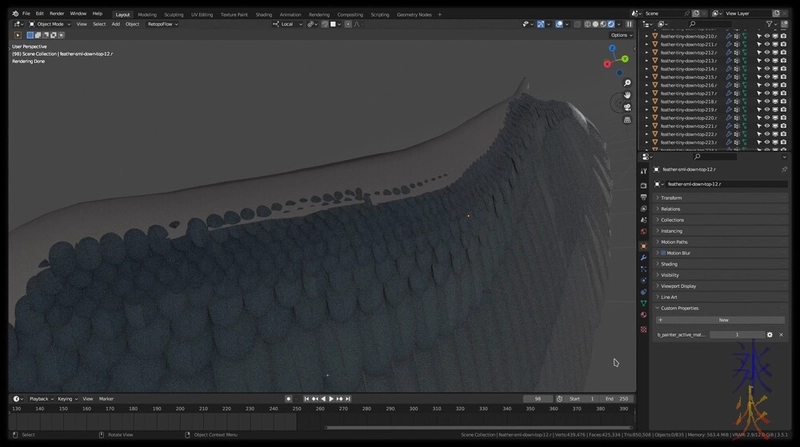Click the outliner filter funnel icon
This screenshot has height=447, width=800.
click(770, 24)
